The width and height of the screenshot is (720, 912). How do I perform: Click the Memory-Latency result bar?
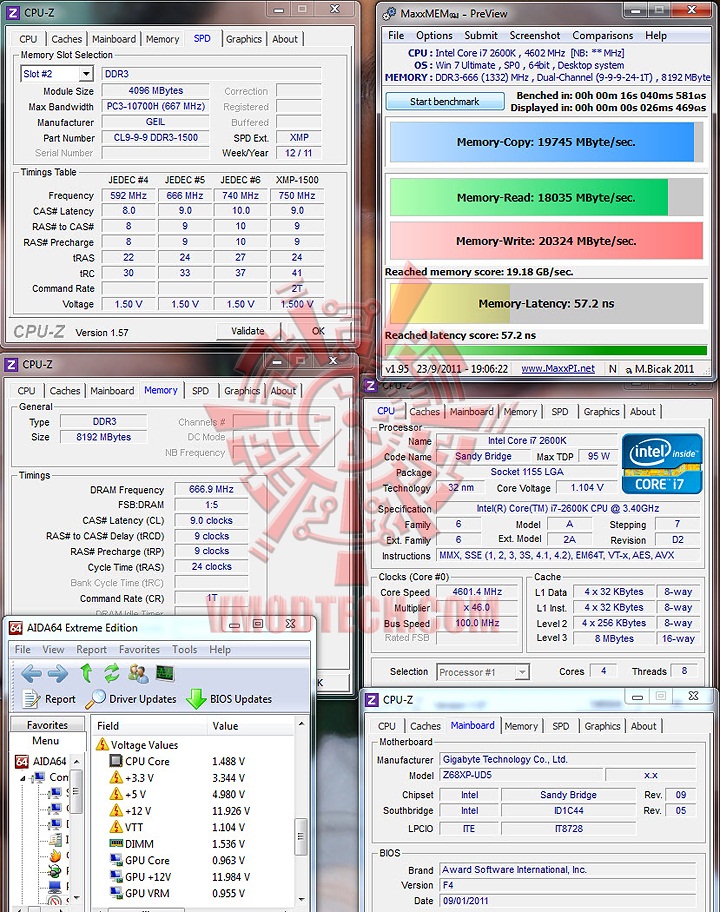click(x=546, y=303)
